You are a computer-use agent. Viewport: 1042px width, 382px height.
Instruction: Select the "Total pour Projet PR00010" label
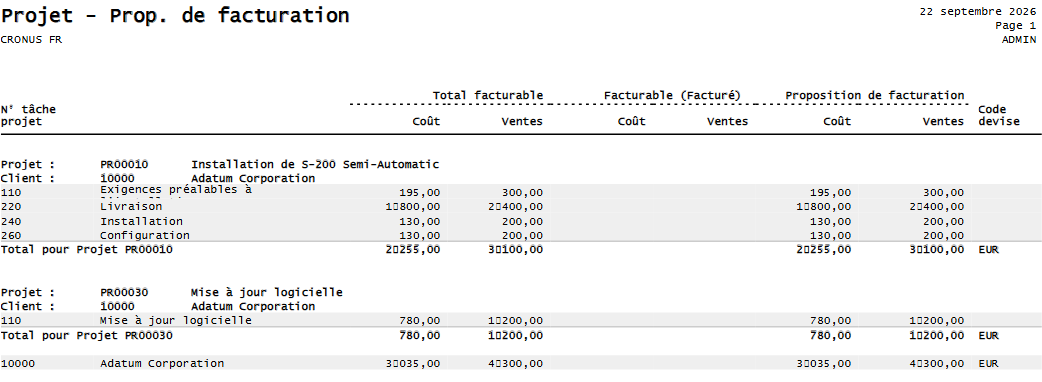pyautogui.click(x=87, y=250)
